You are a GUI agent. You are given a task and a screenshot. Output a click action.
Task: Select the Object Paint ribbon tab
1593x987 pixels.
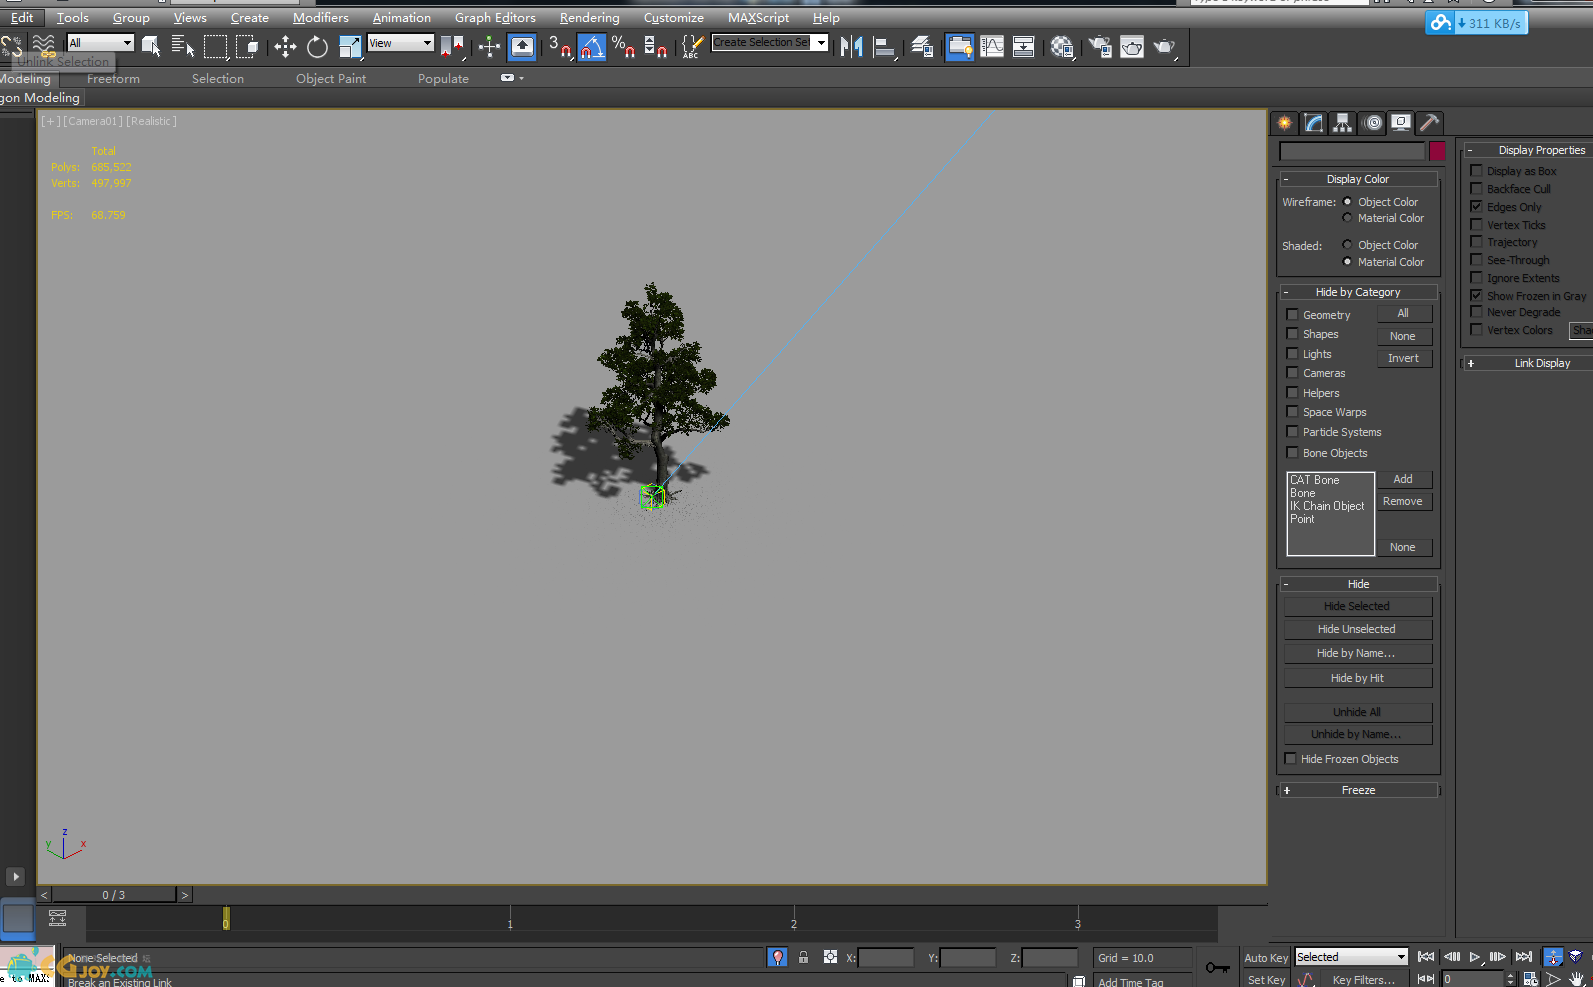[331, 79]
